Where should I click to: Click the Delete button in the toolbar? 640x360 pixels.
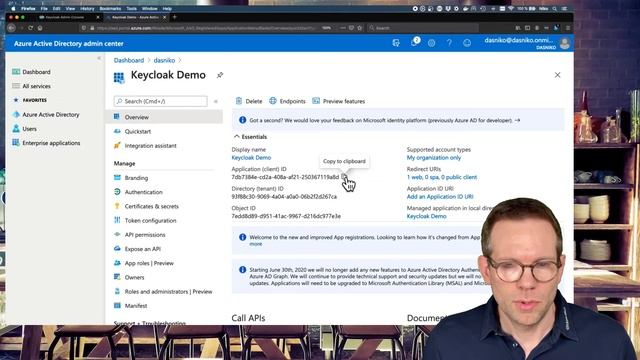[x=249, y=101]
